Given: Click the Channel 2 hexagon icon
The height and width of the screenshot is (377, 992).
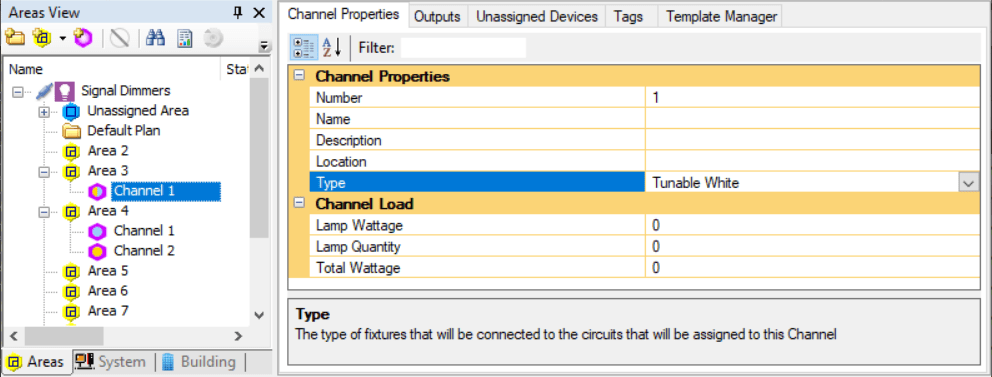Looking at the screenshot, I should pos(97,251).
